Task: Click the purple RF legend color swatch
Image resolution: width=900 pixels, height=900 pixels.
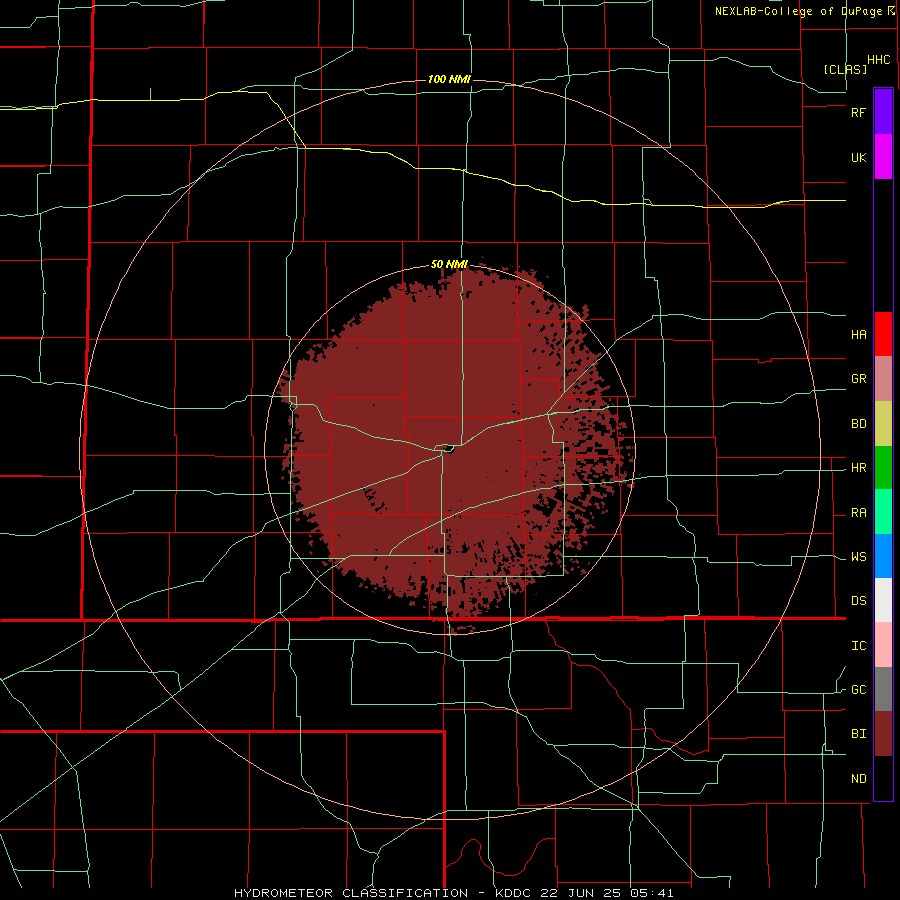Action: (x=883, y=112)
